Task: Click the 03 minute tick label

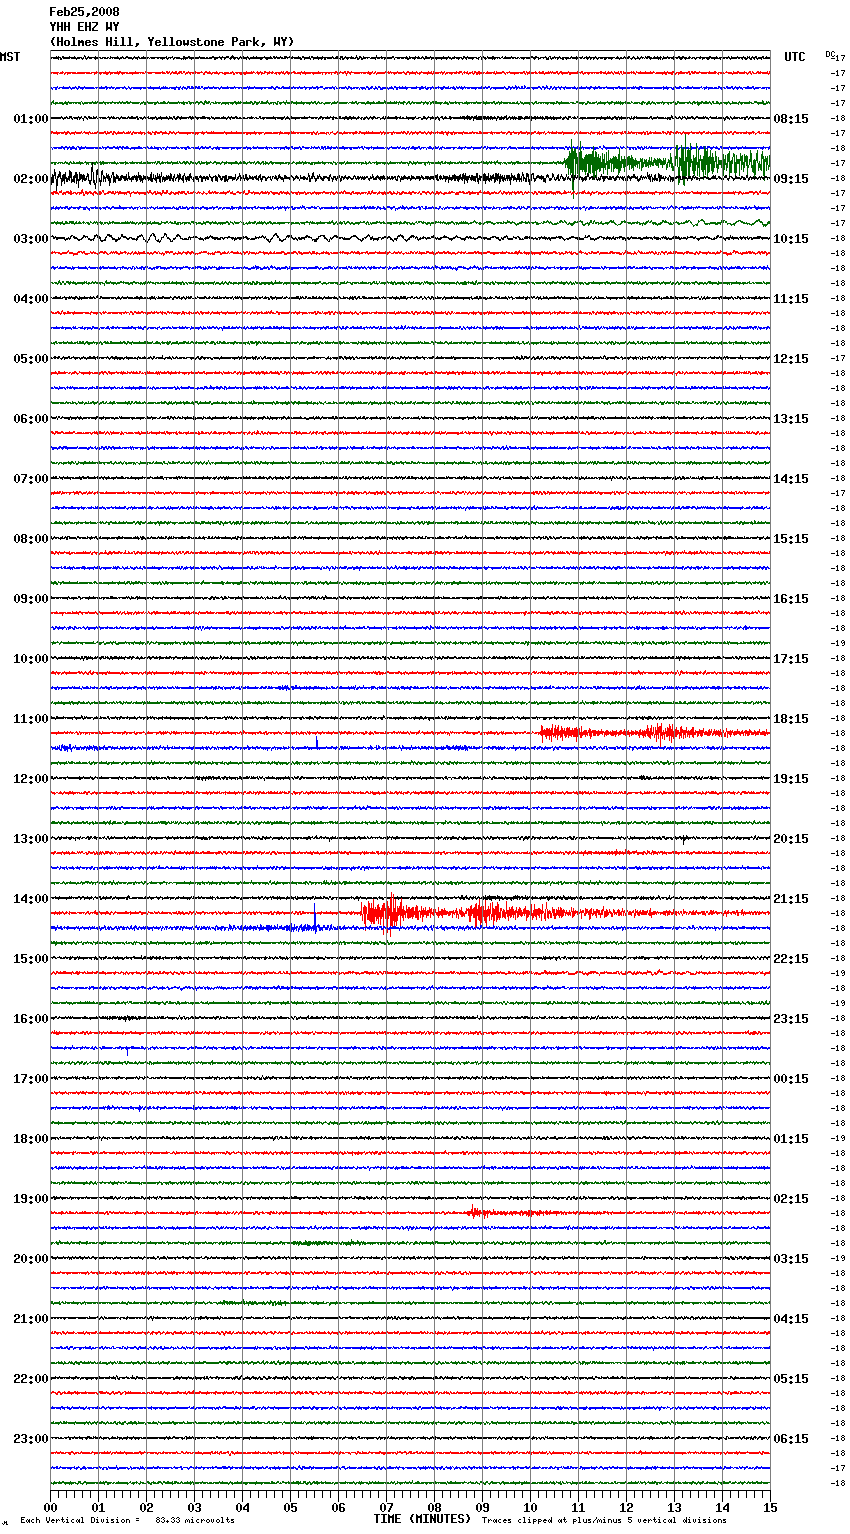Action: click(195, 1507)
